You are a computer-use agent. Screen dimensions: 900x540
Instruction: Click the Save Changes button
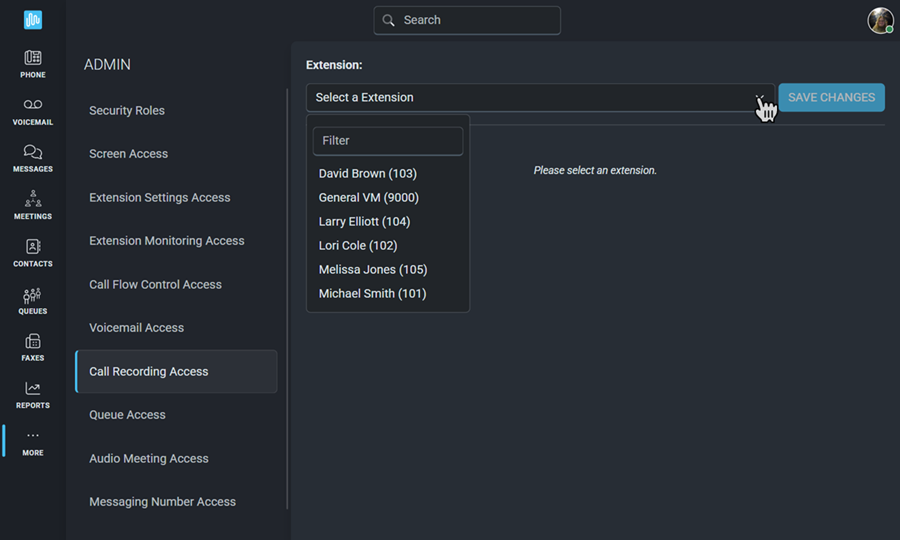point(831,98)
